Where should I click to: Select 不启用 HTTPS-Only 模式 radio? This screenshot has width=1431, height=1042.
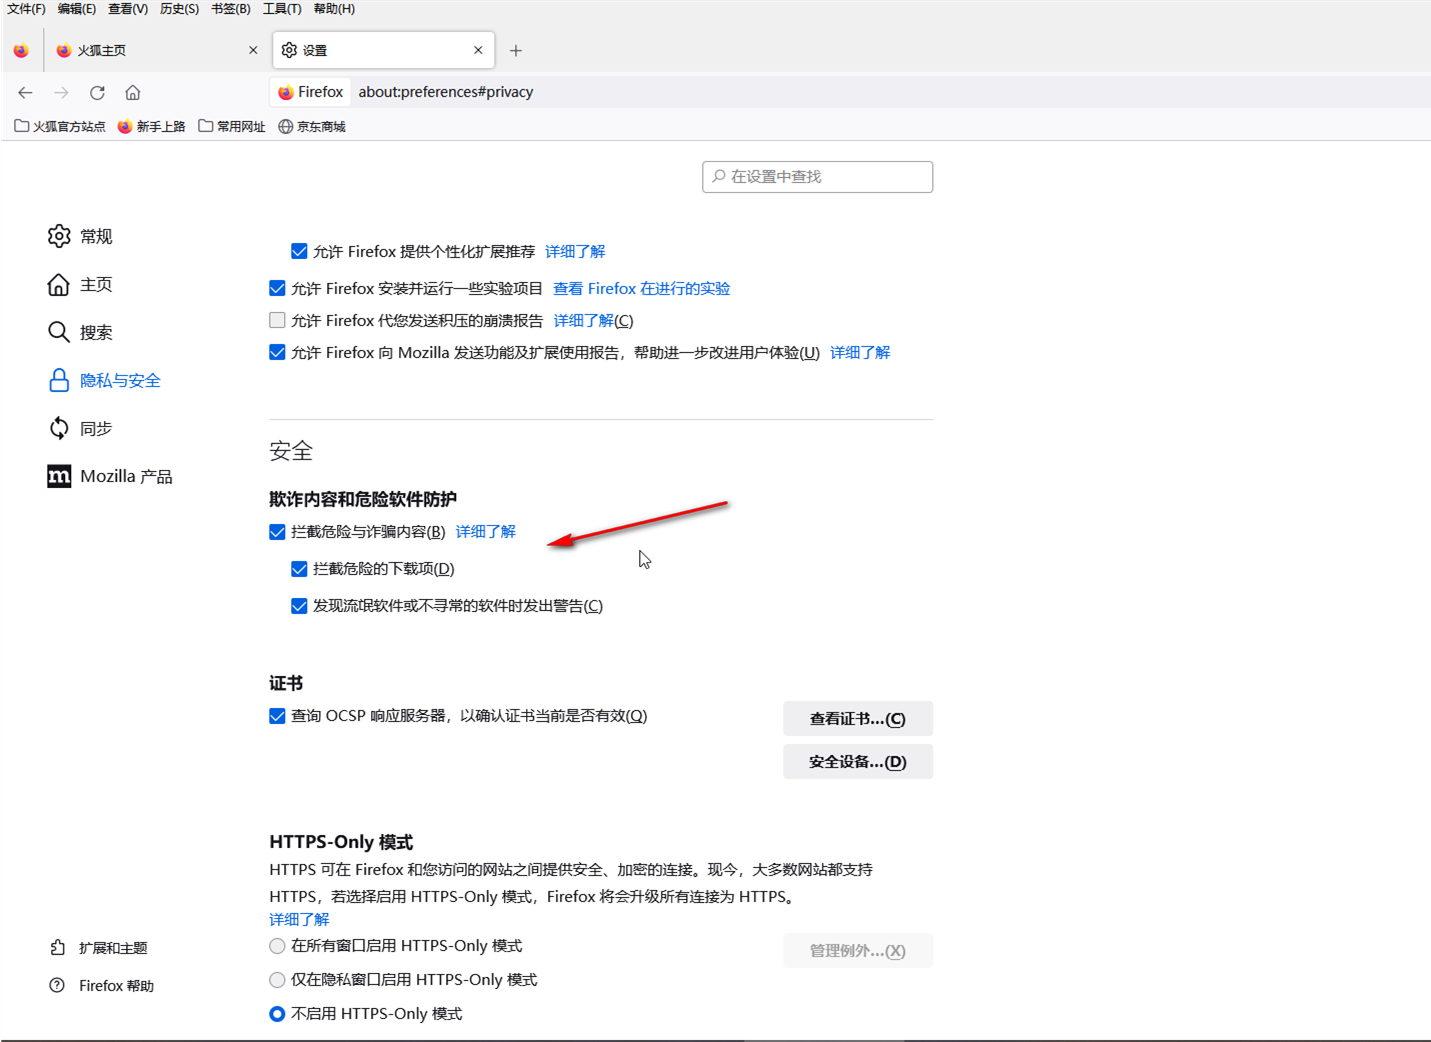point(277,1014)
